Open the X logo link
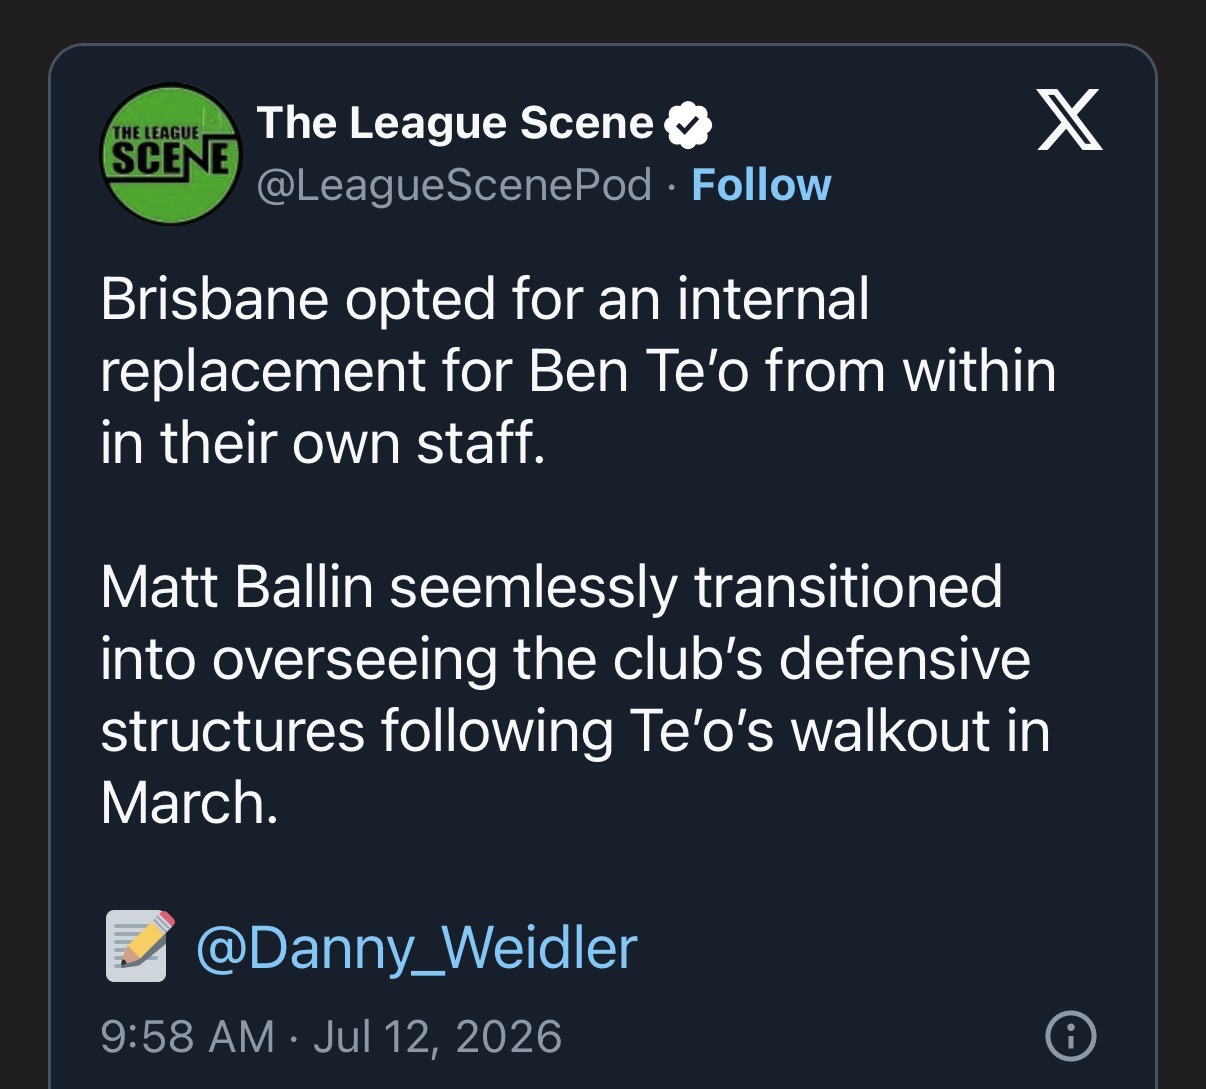 click(x=1069, y=120)
